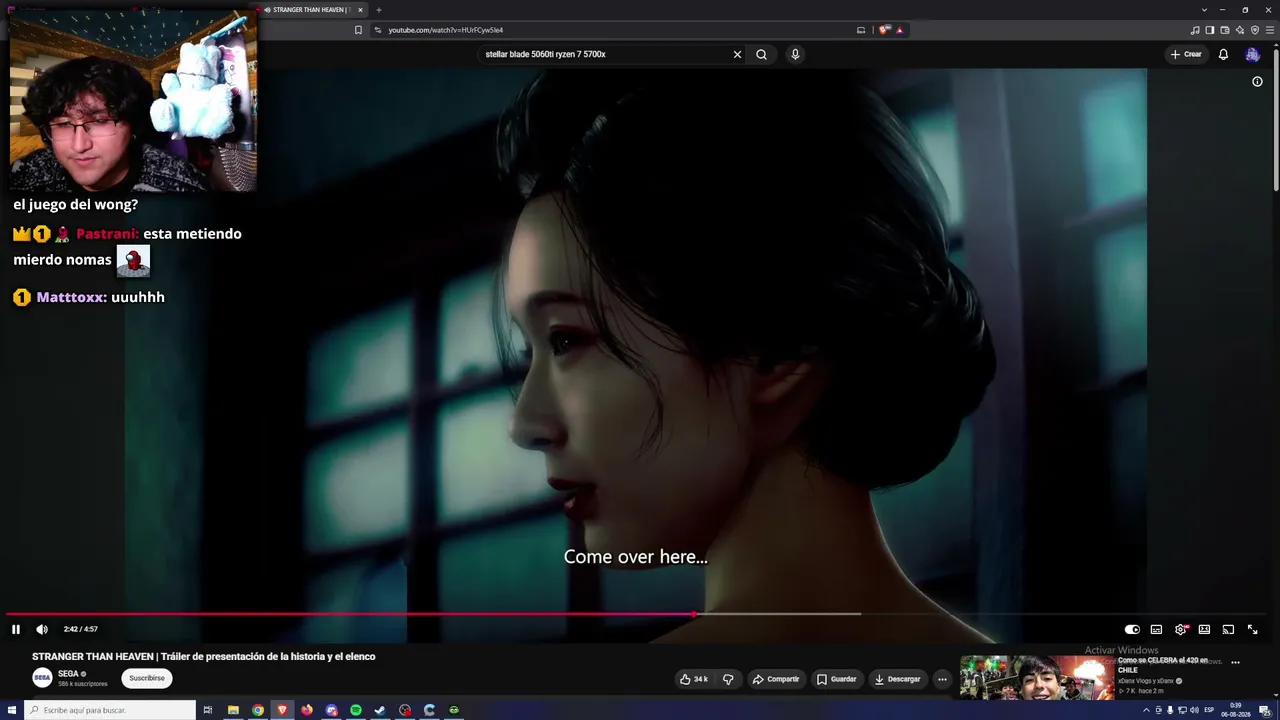The width and height of the screenshot is (1280, 720).
Task: Dislike the video
Action: [728, 679]
